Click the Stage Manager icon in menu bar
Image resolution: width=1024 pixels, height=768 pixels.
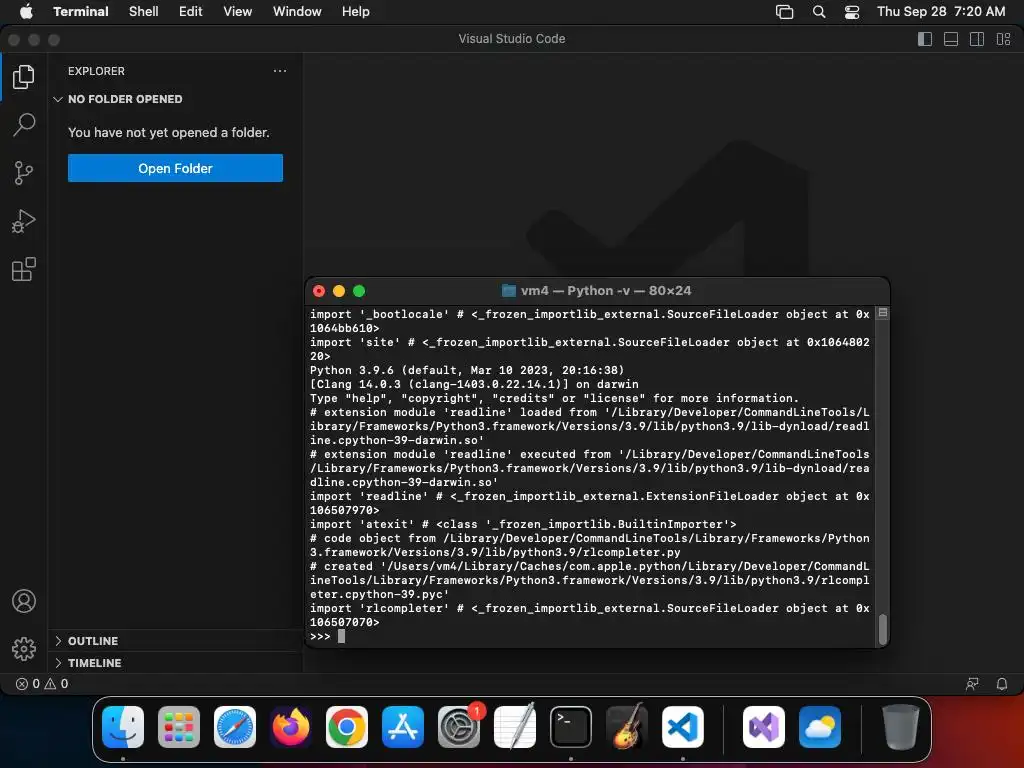pyautogui.click(x=784, y=12)
